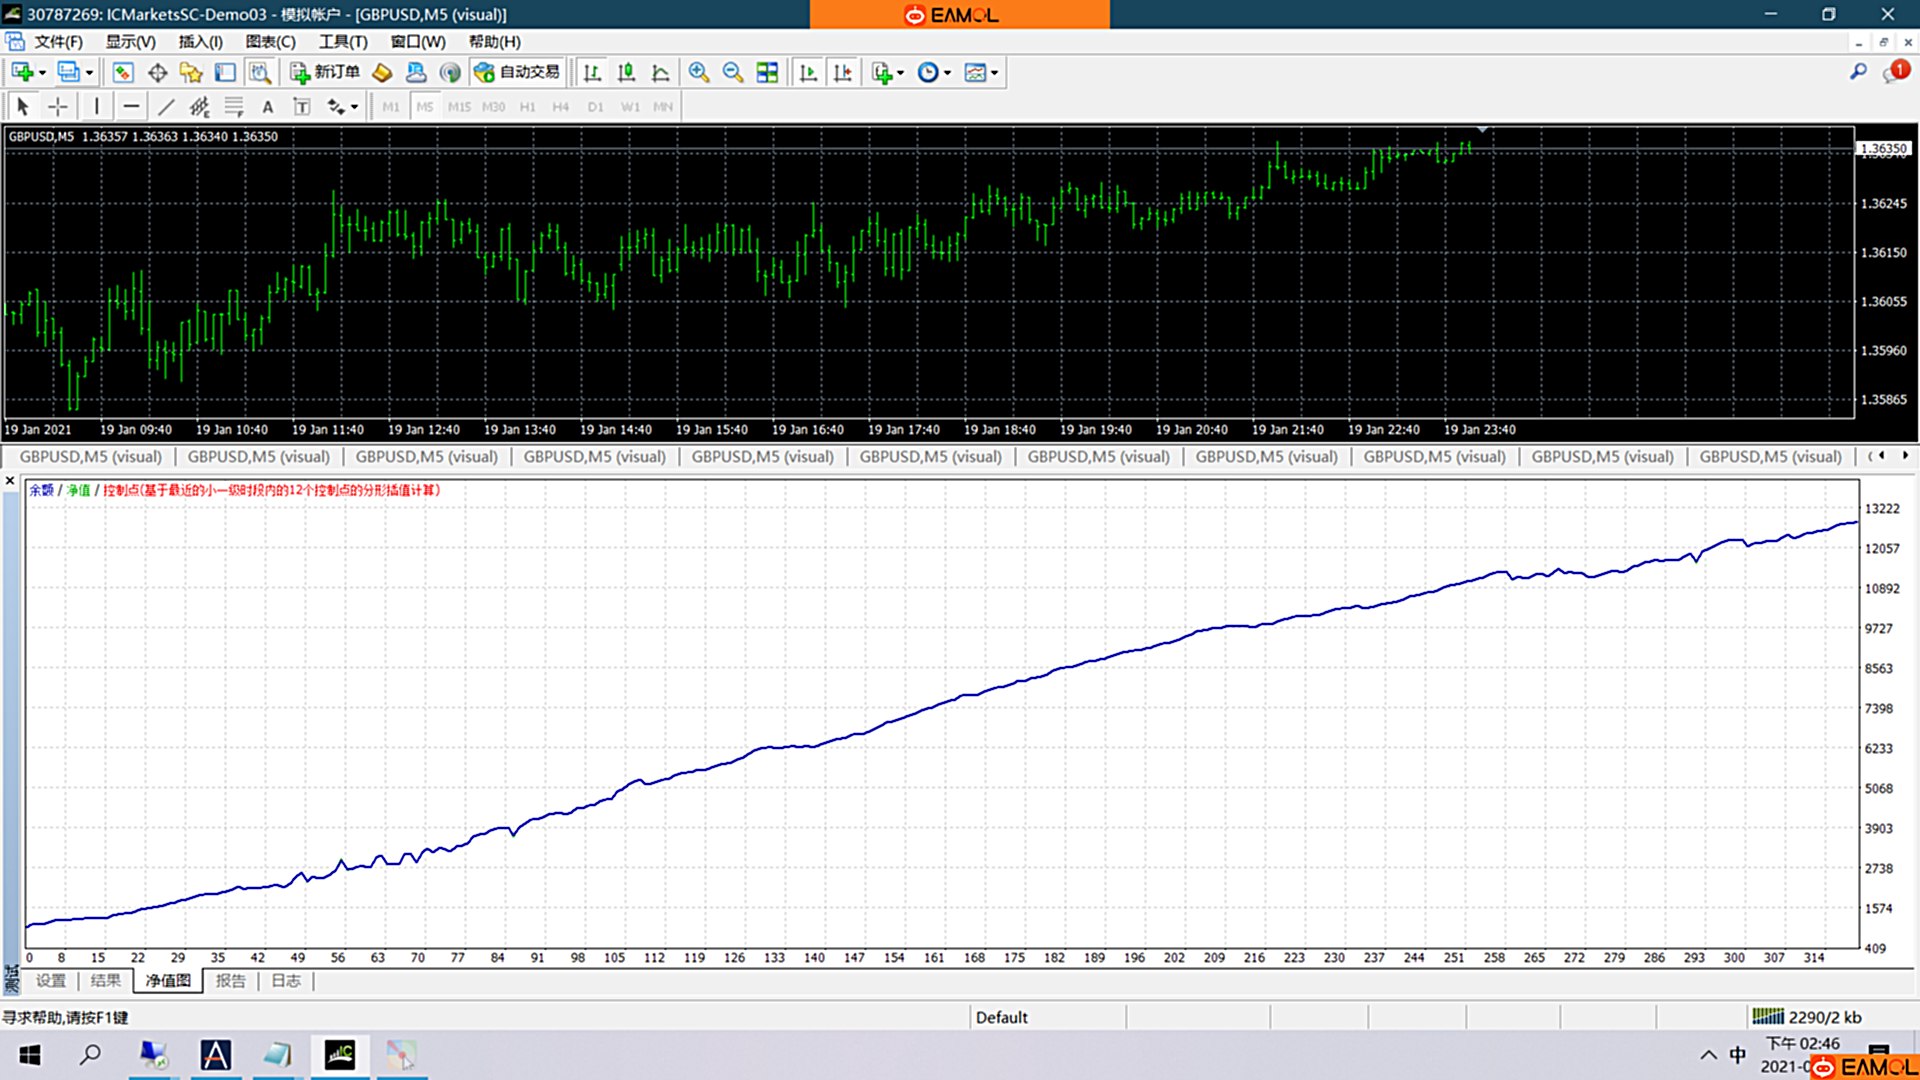Open the 显示(V) menu
The height and width of the screenshot is (1080, 1920).
tap(131, 42)
